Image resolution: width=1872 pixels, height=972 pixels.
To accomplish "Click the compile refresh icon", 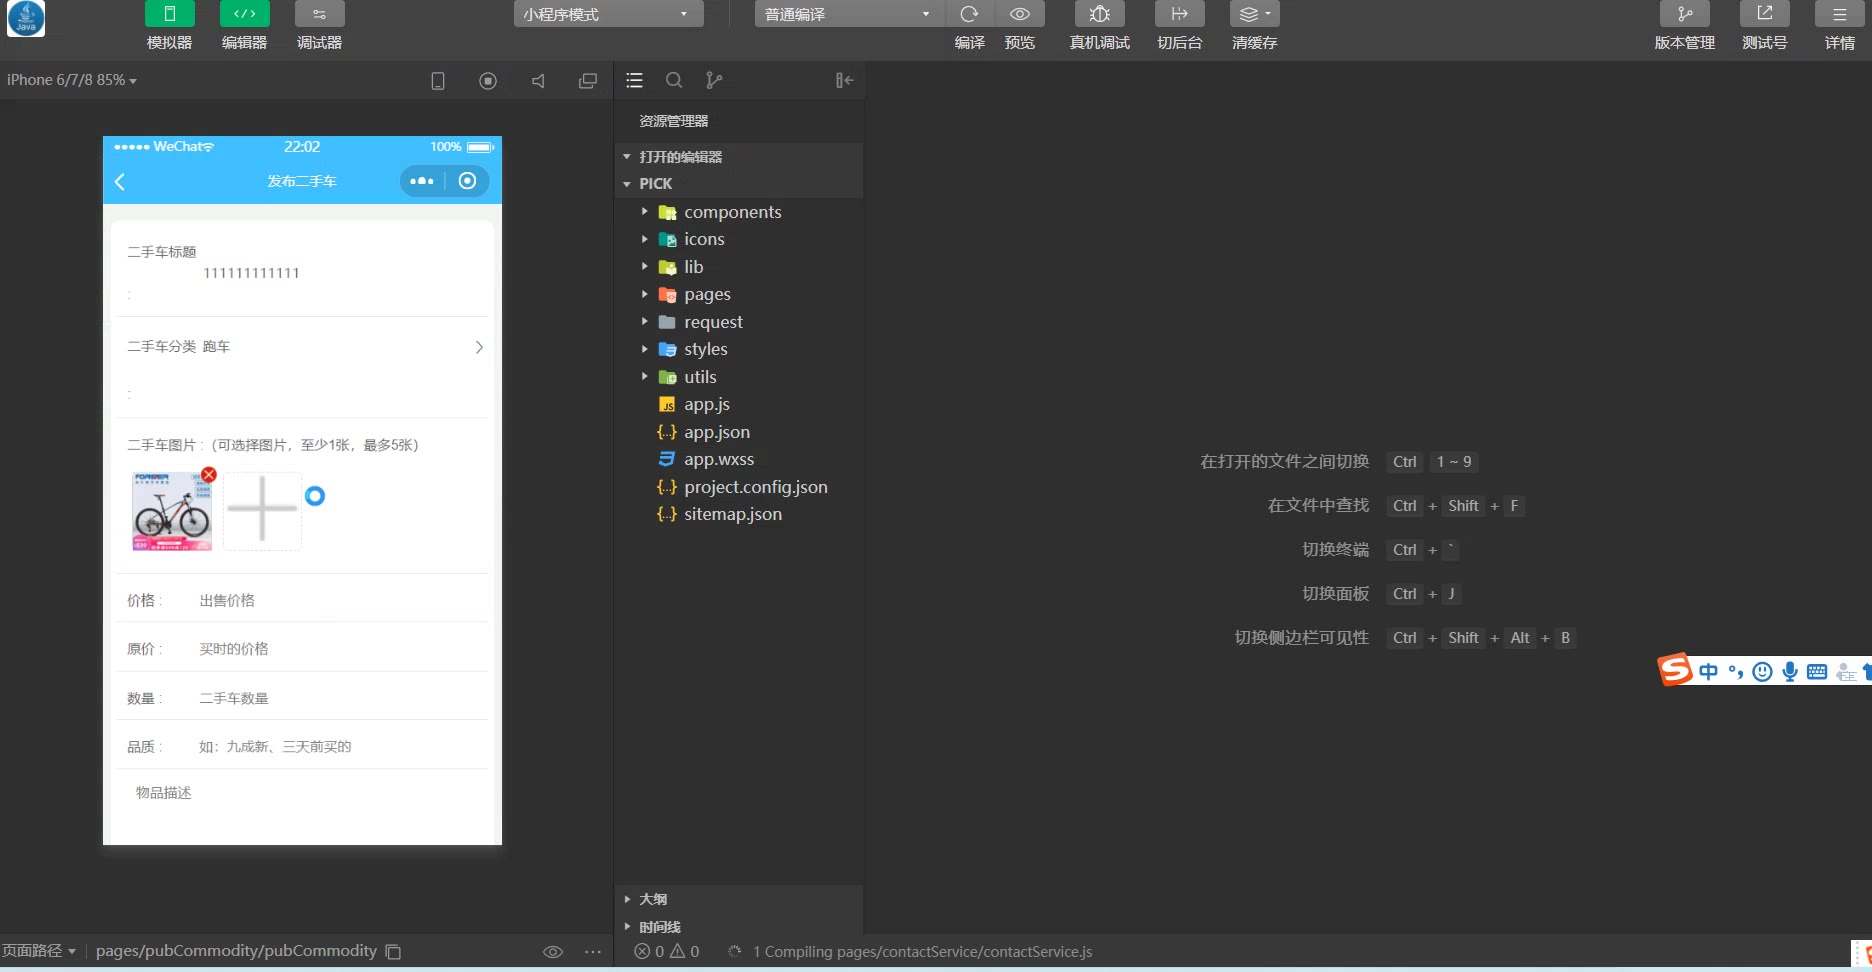I will 969,14.
